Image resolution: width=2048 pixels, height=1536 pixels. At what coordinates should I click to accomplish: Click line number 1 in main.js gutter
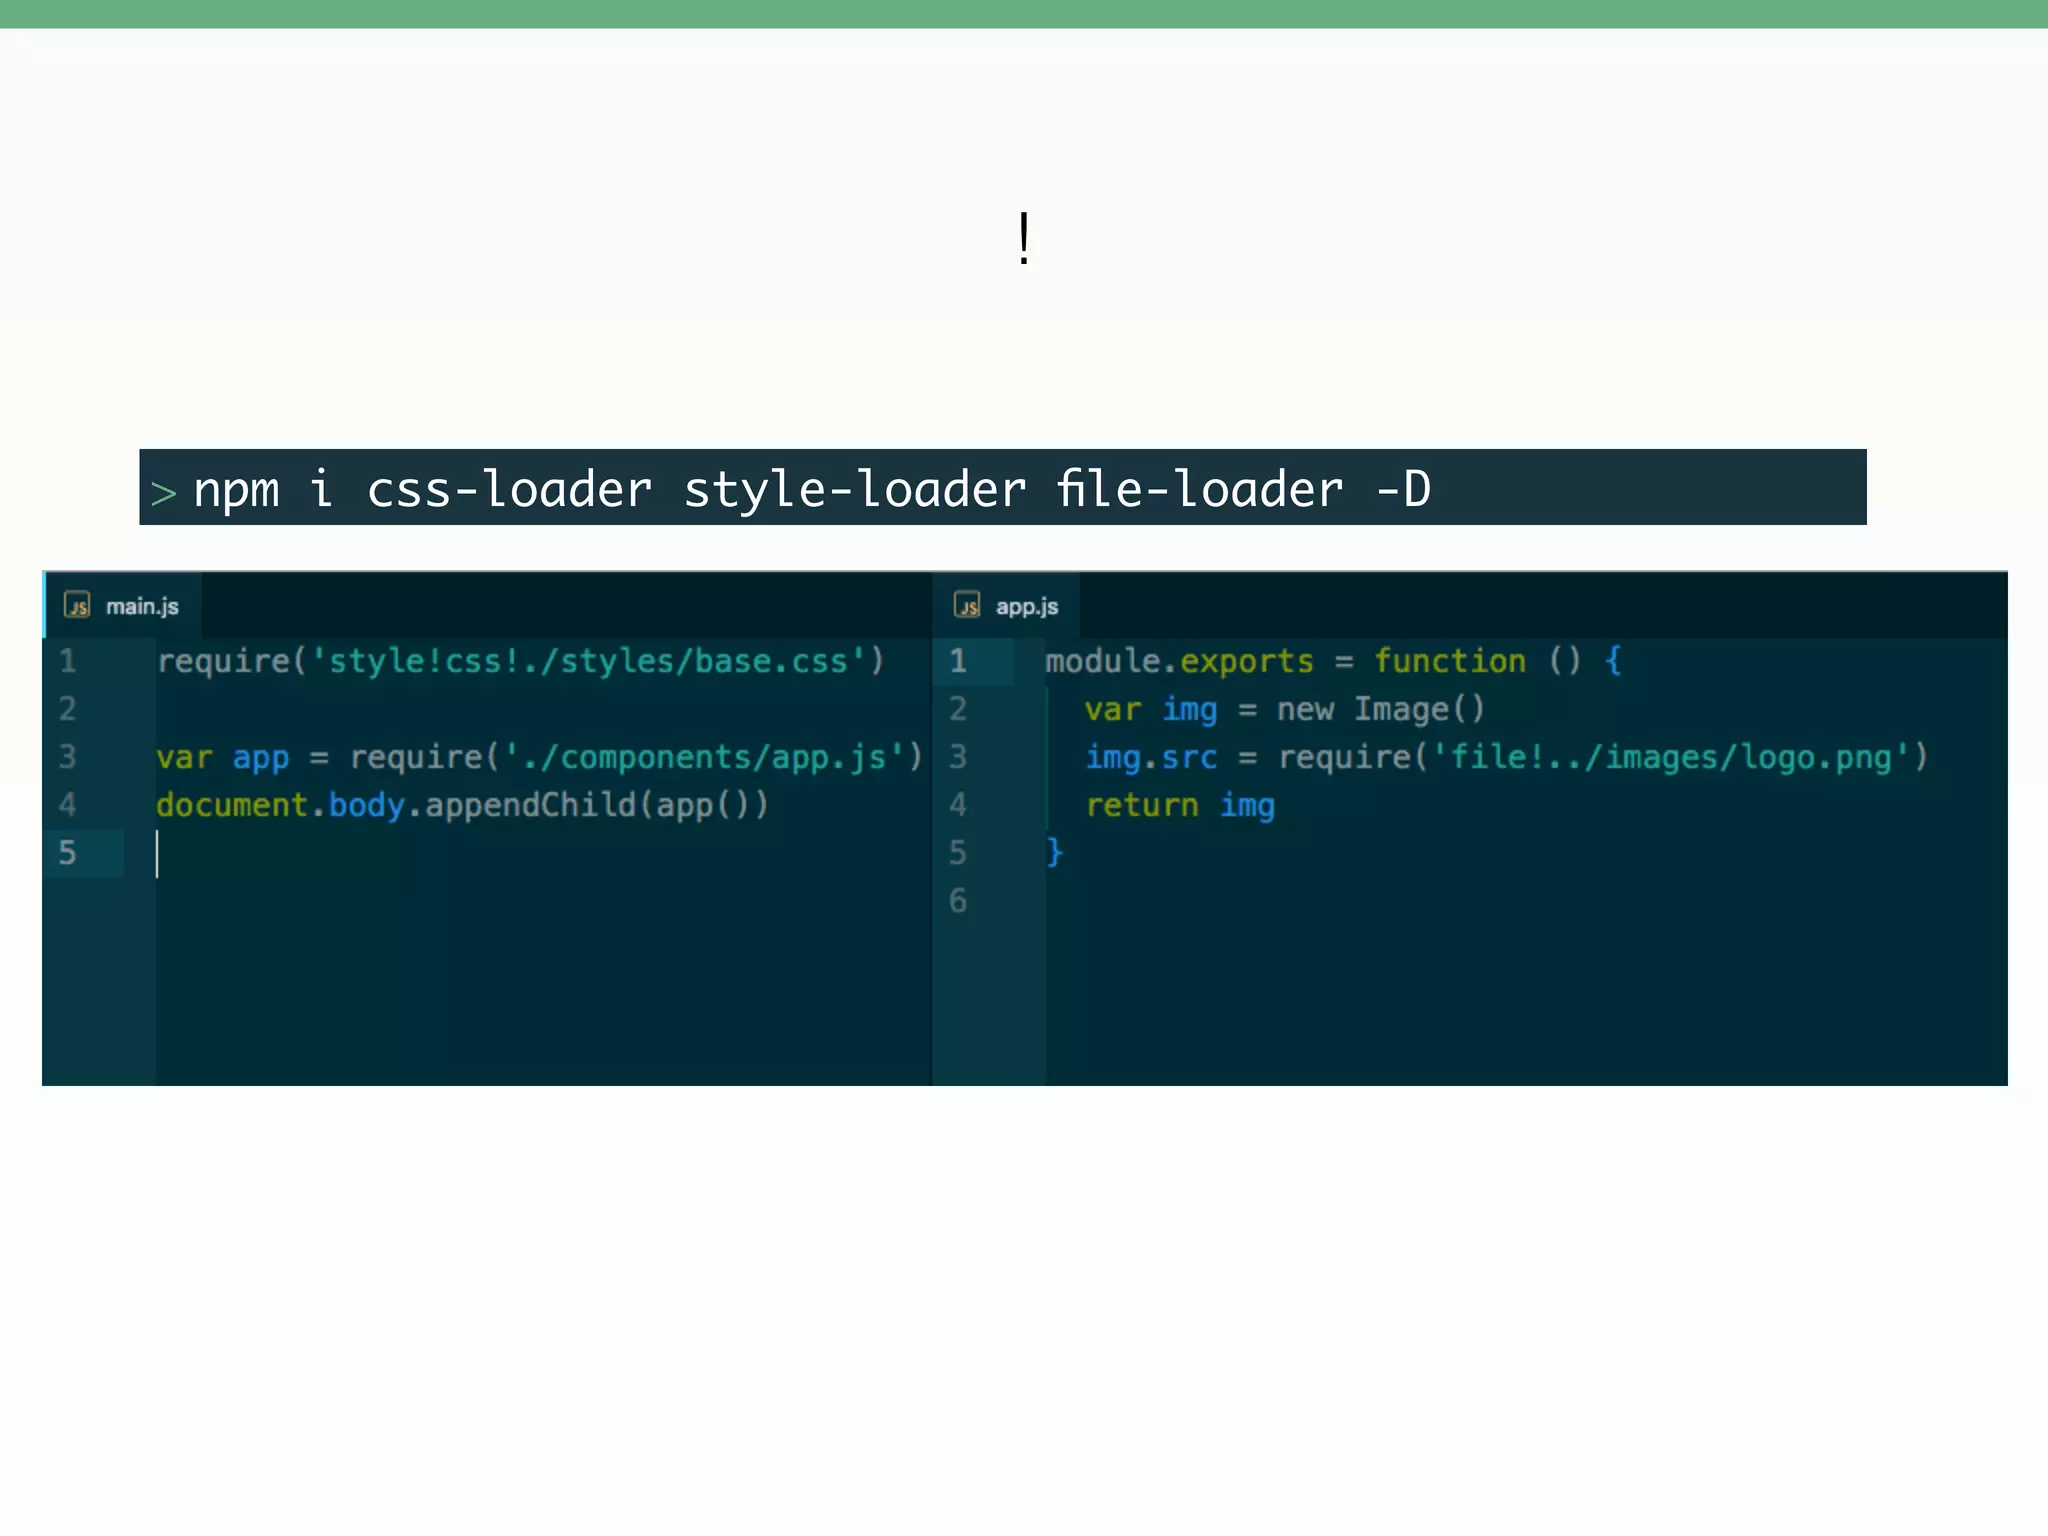(x=67, y=661)
